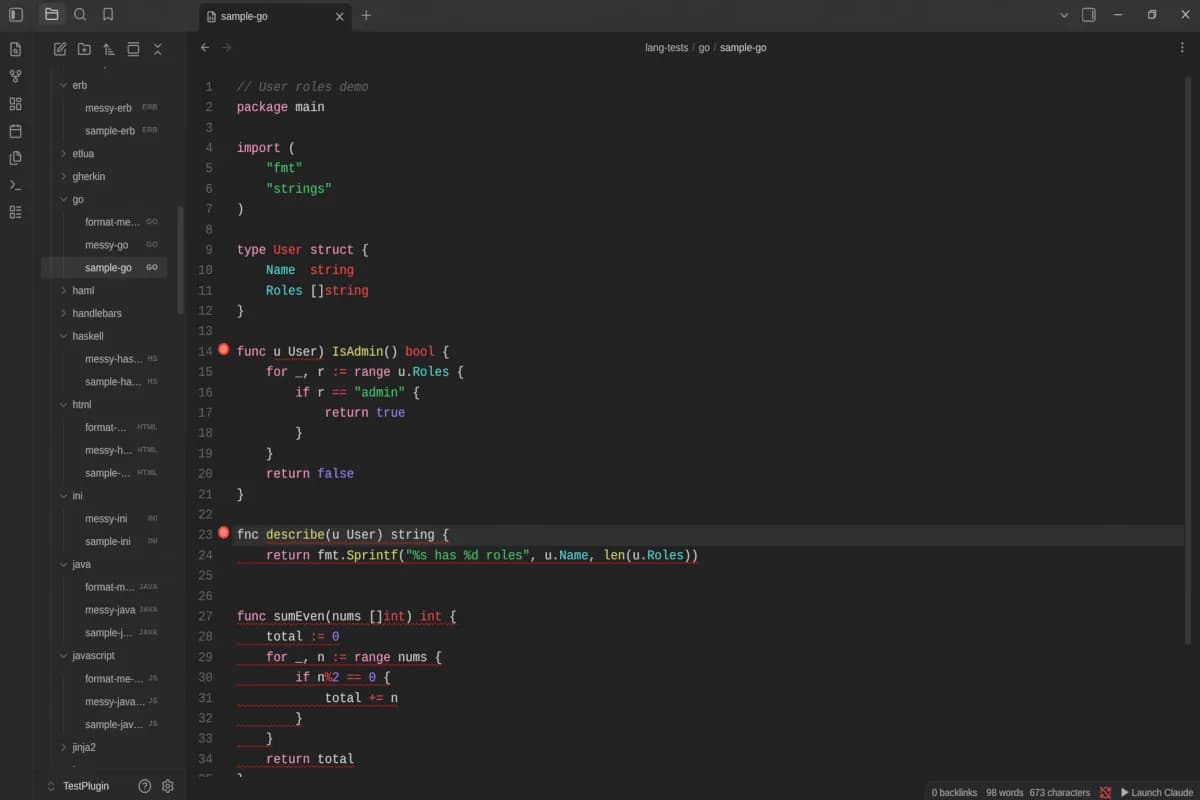Click line number 27 in the gutter
The image size is (1200, 800).
pos(205,616)
